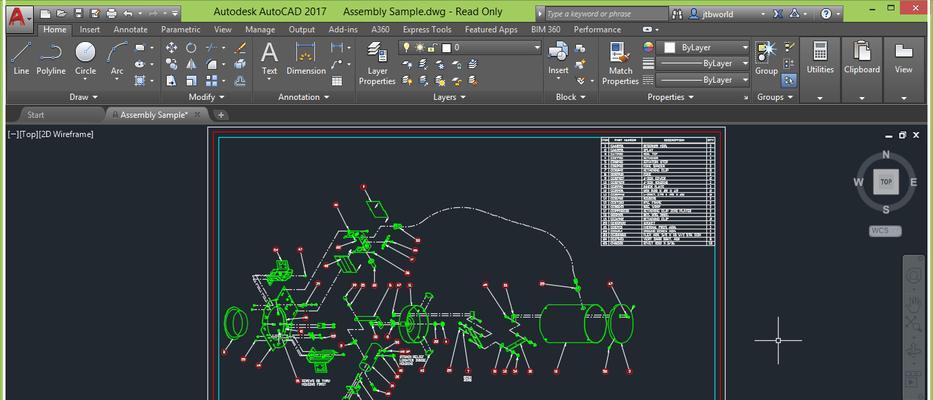Click the Group tool icon
This screenshot has width=933, height=400.
pyautogui.click(x=766, y=58)
